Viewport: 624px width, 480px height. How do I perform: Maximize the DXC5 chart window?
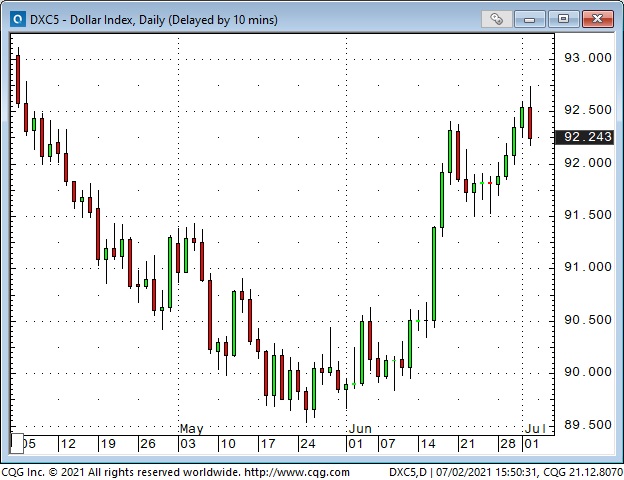tap(563, 19)
